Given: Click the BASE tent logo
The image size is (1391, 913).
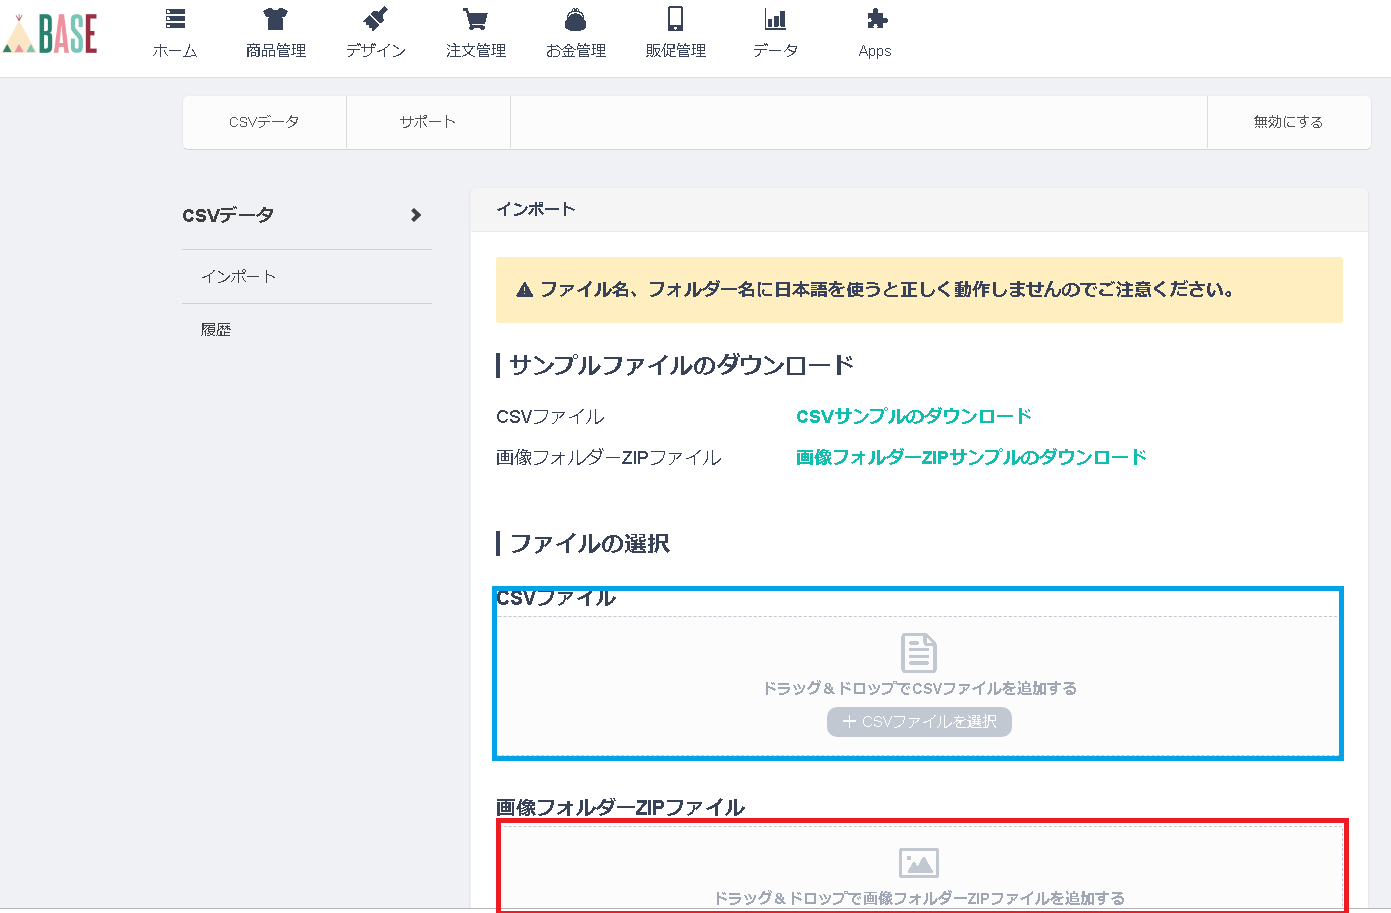Looking at the screenshot, I should click(50, 33).
